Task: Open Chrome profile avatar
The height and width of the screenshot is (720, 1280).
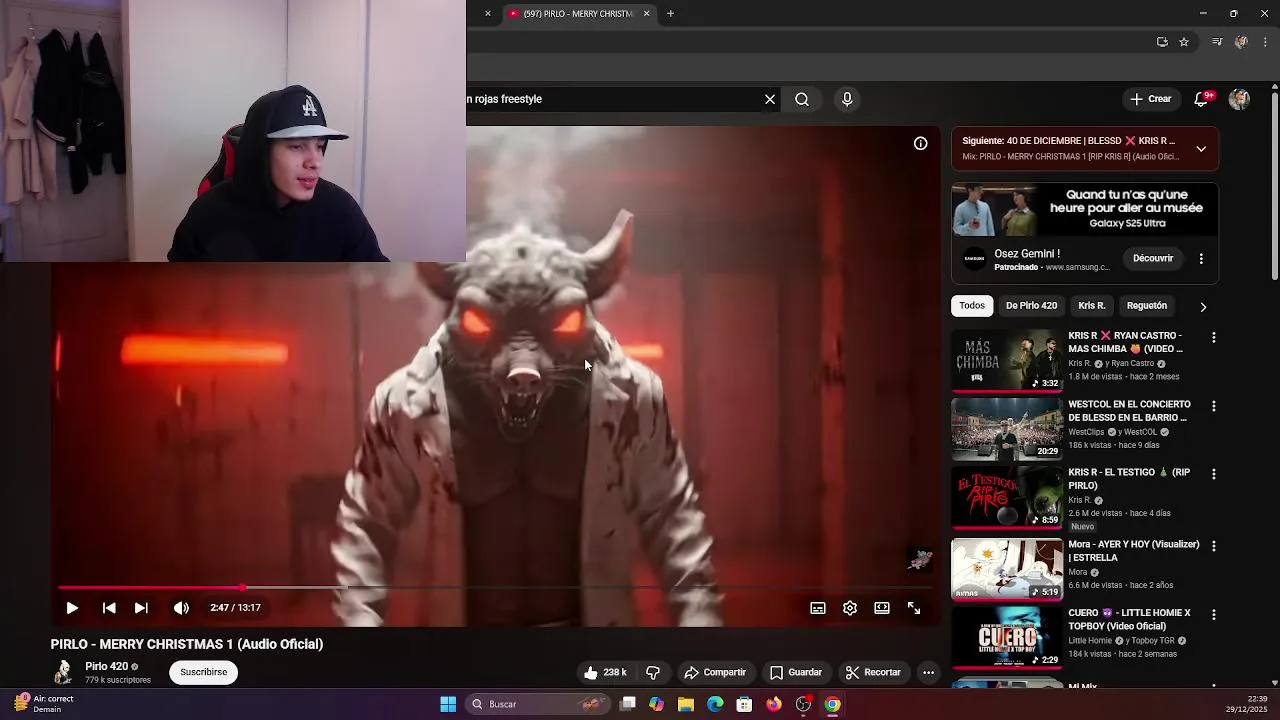Action: (x=1241, y=42)
